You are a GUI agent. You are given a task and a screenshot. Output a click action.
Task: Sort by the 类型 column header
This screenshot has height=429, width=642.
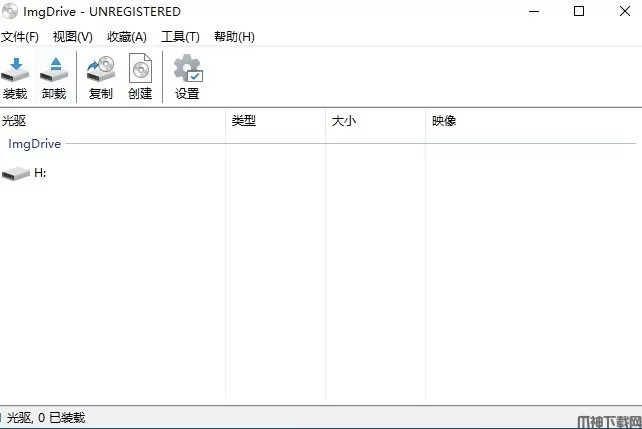[x=276, y=121]
